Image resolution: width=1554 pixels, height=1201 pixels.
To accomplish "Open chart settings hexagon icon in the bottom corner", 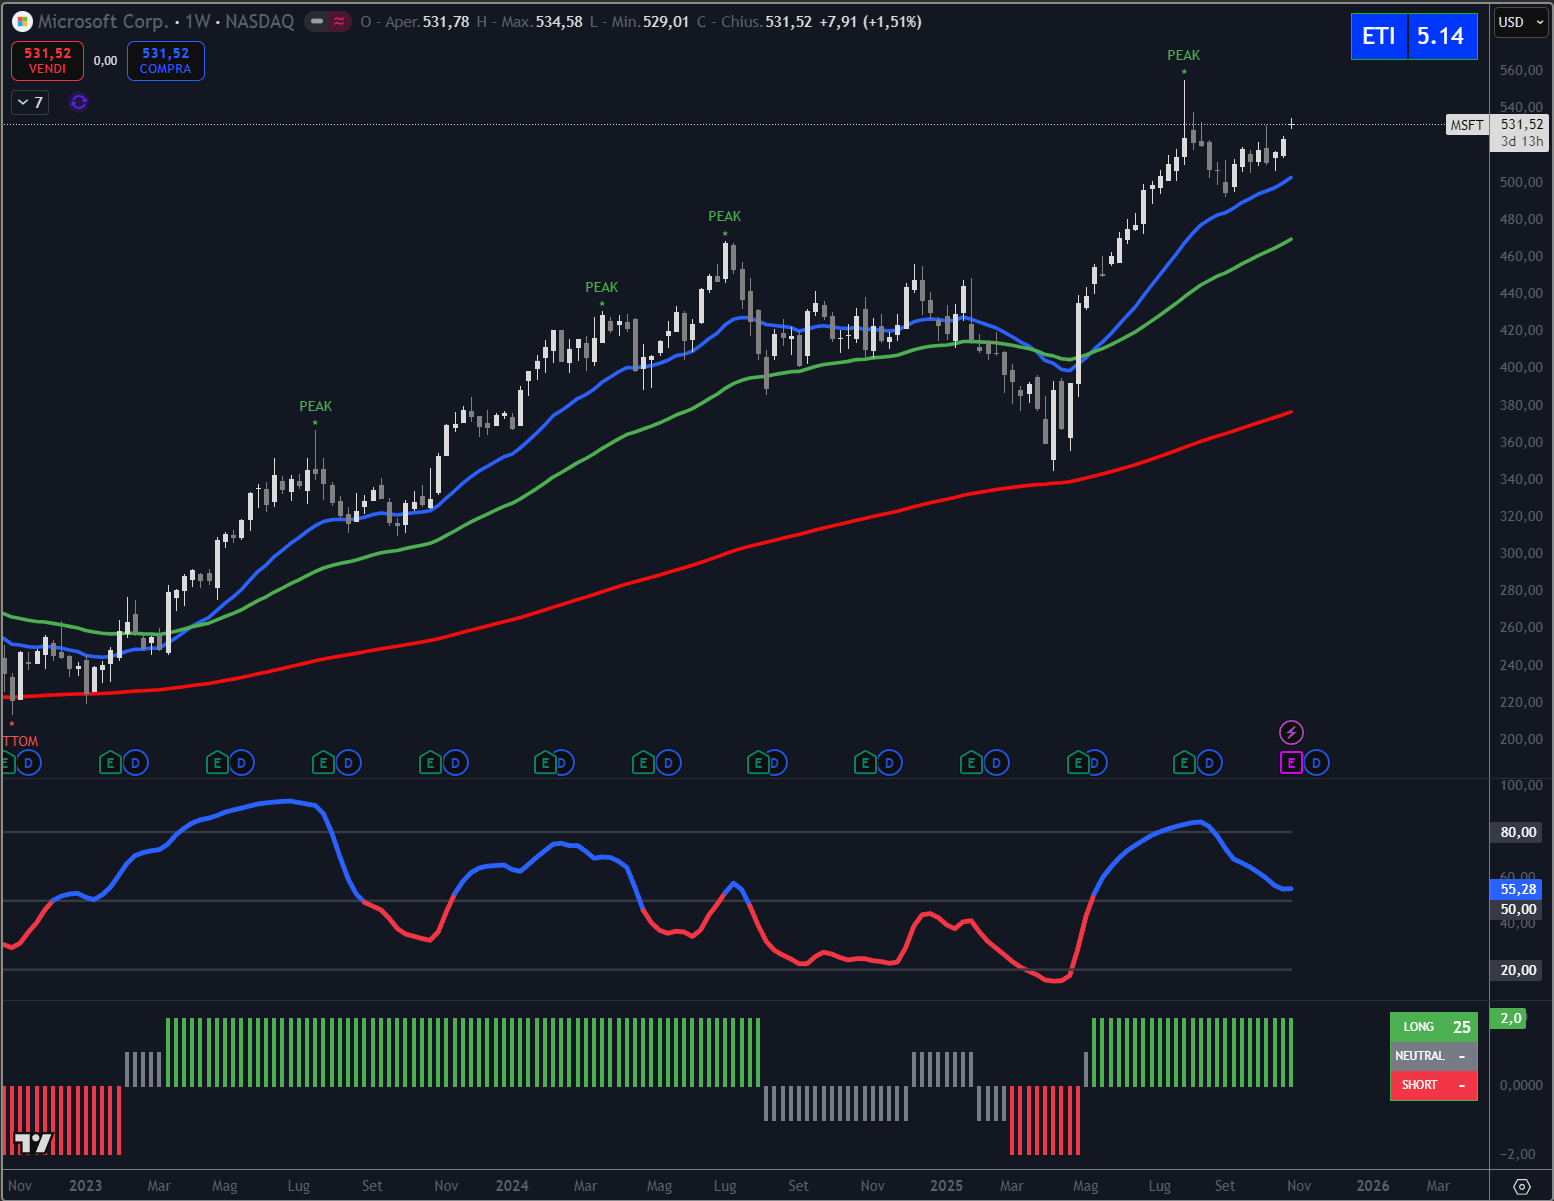I will pyautogui.click(x=1521, y=1186).
